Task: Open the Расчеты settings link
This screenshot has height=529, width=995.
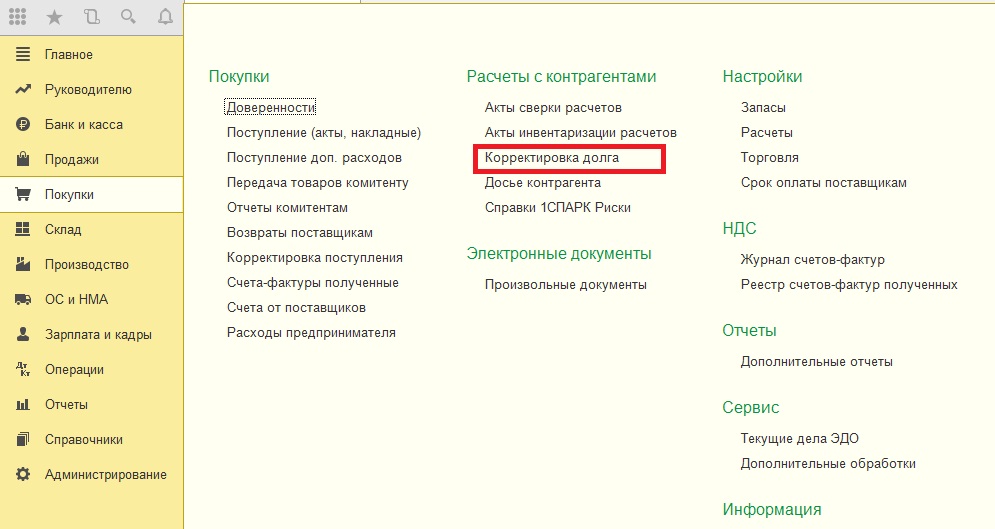Action: 767,133
